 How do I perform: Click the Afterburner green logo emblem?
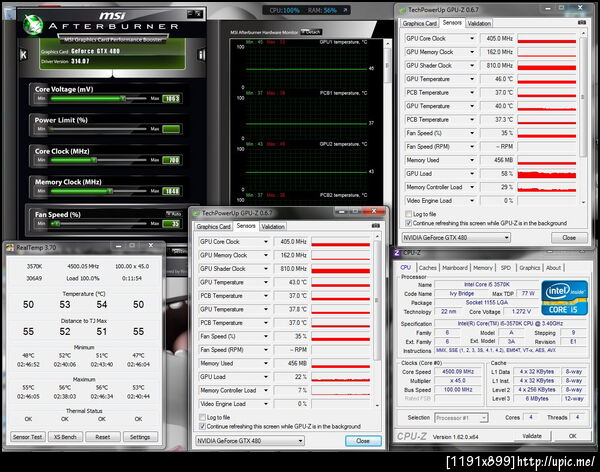click(x=33, y=25)
